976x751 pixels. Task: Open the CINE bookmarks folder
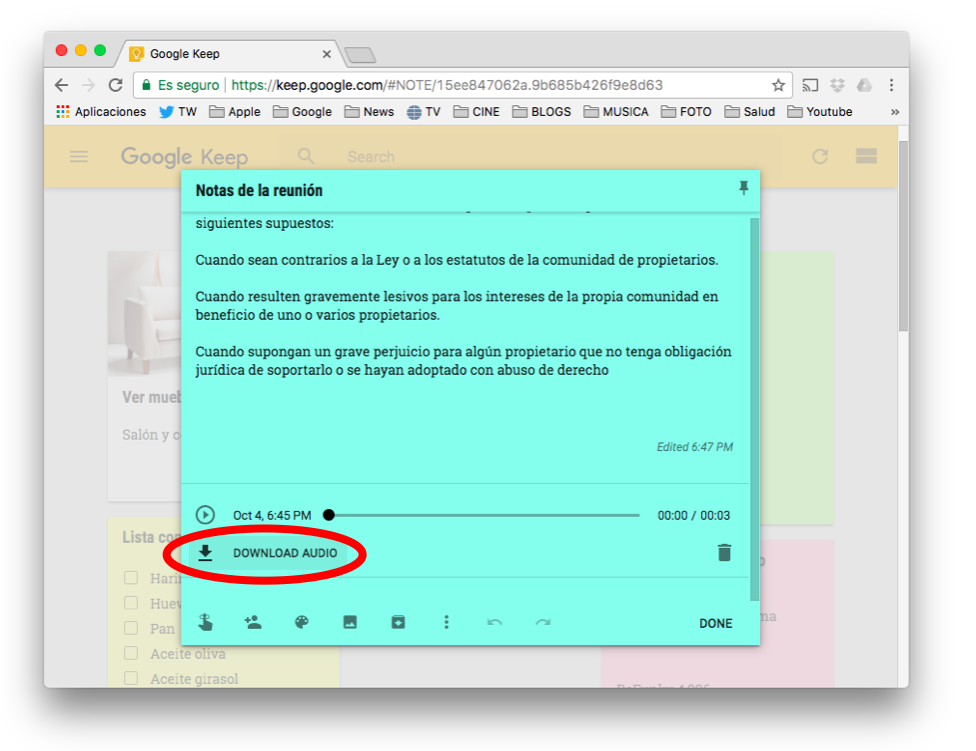pos(476,112)
